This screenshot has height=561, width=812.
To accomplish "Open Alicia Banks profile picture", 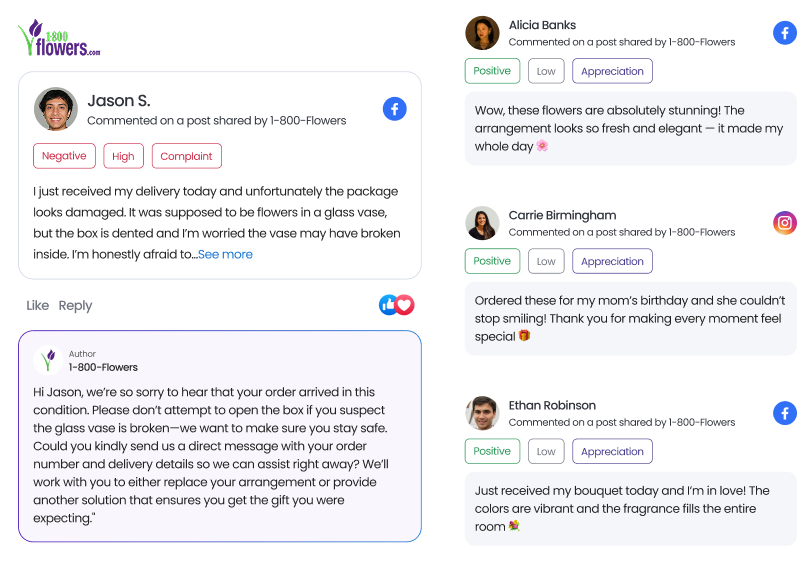I will 482,33.
